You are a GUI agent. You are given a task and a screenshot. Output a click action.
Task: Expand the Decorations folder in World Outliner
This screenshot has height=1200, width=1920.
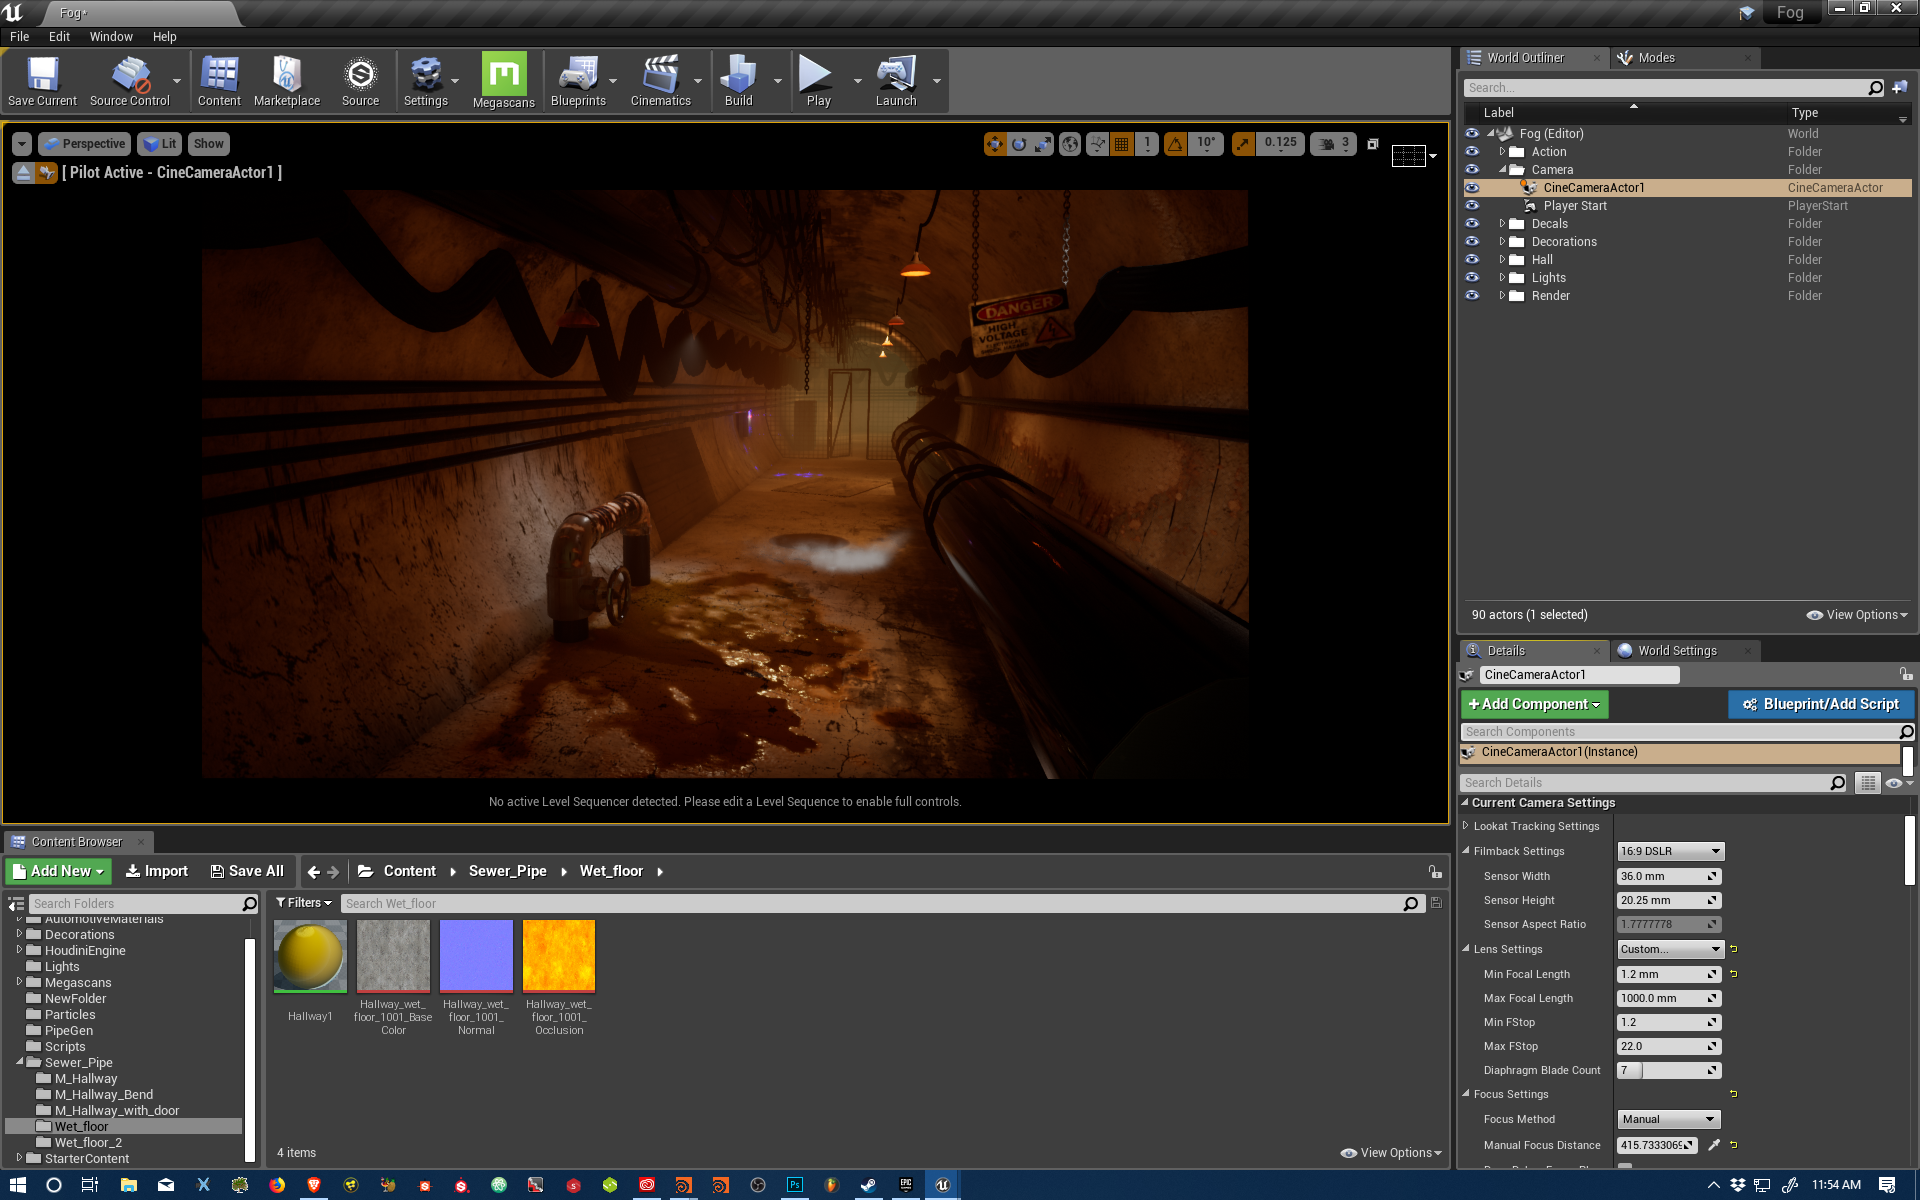[x=1502, y=242]
